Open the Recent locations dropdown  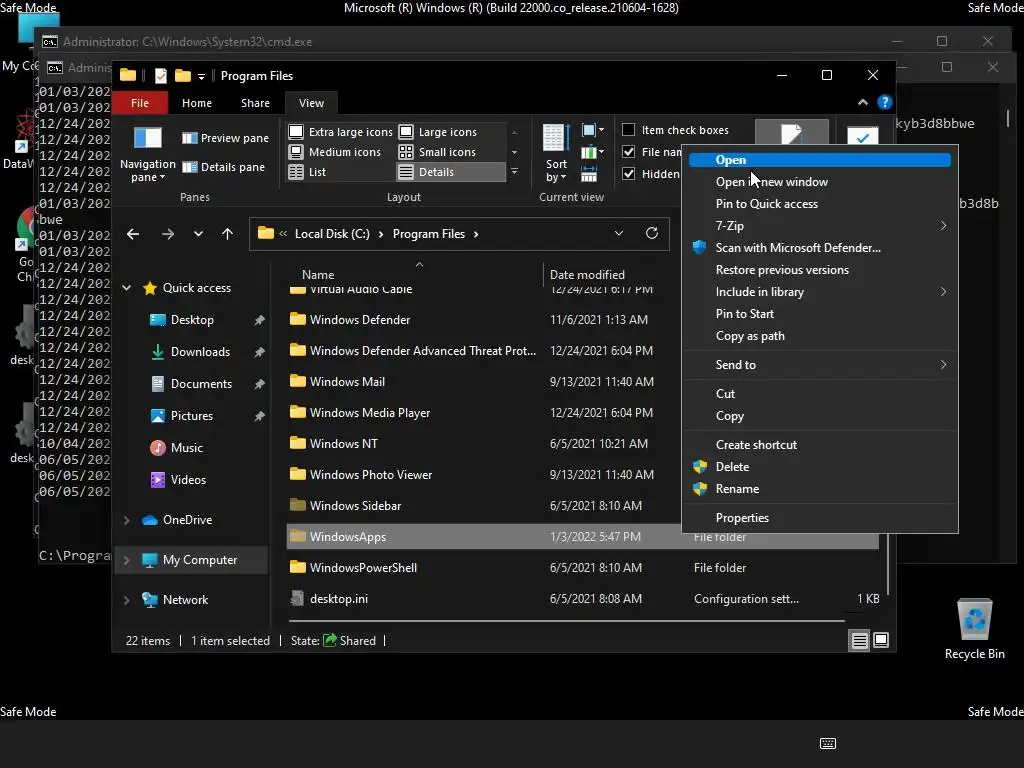(198, 234)
